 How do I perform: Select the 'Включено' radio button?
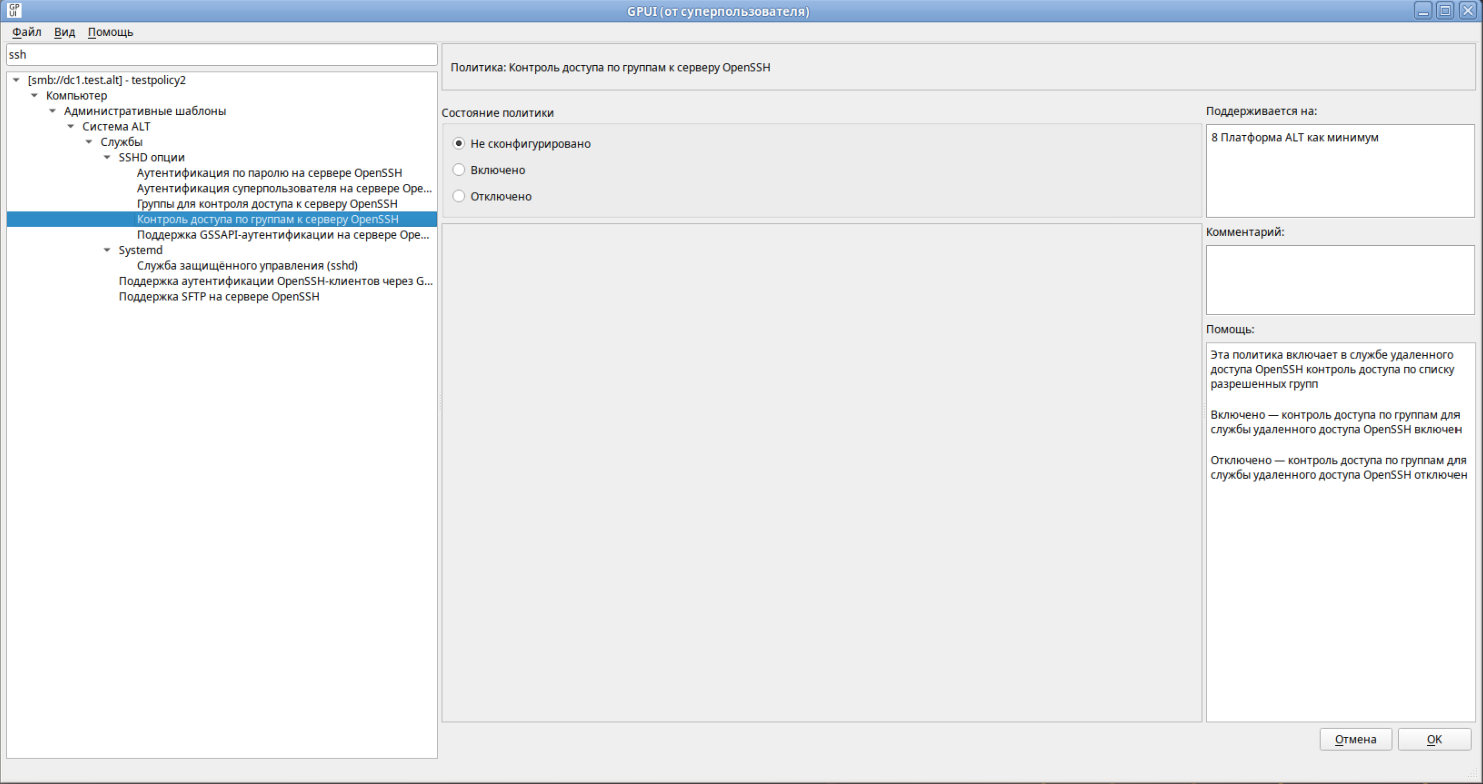coord(459,170)
